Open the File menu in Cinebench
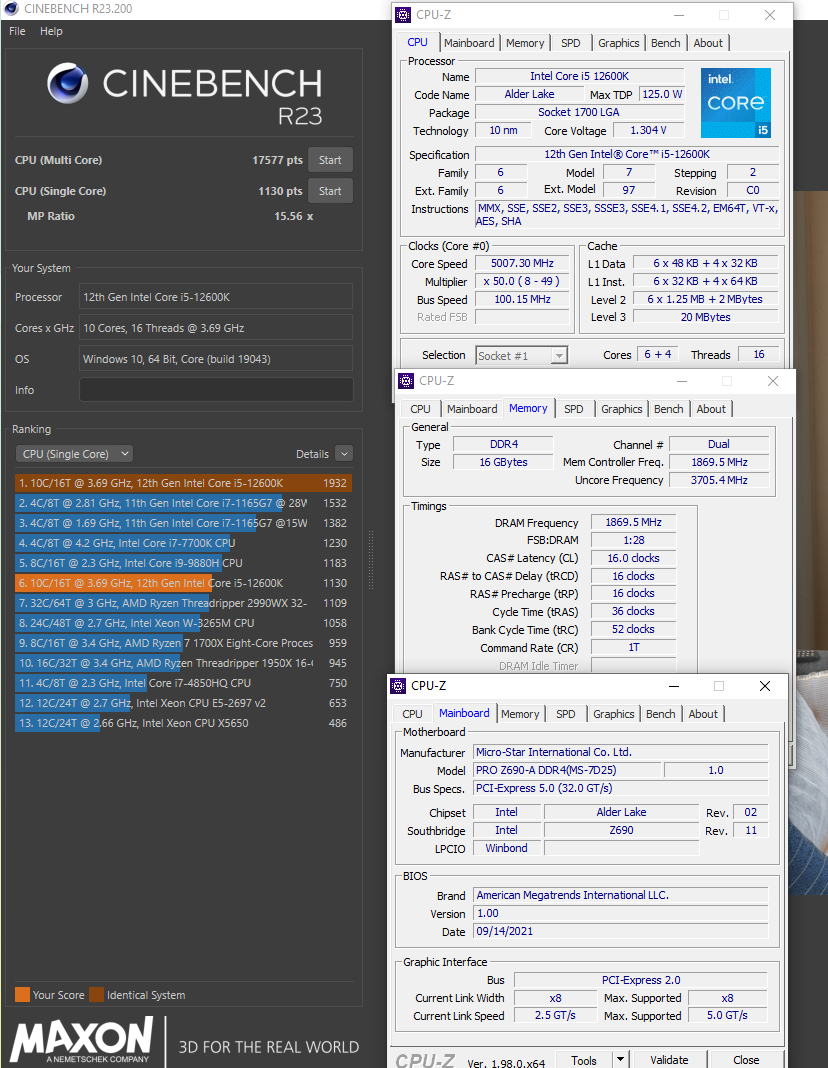828x1068 pixels. point(17,31)
